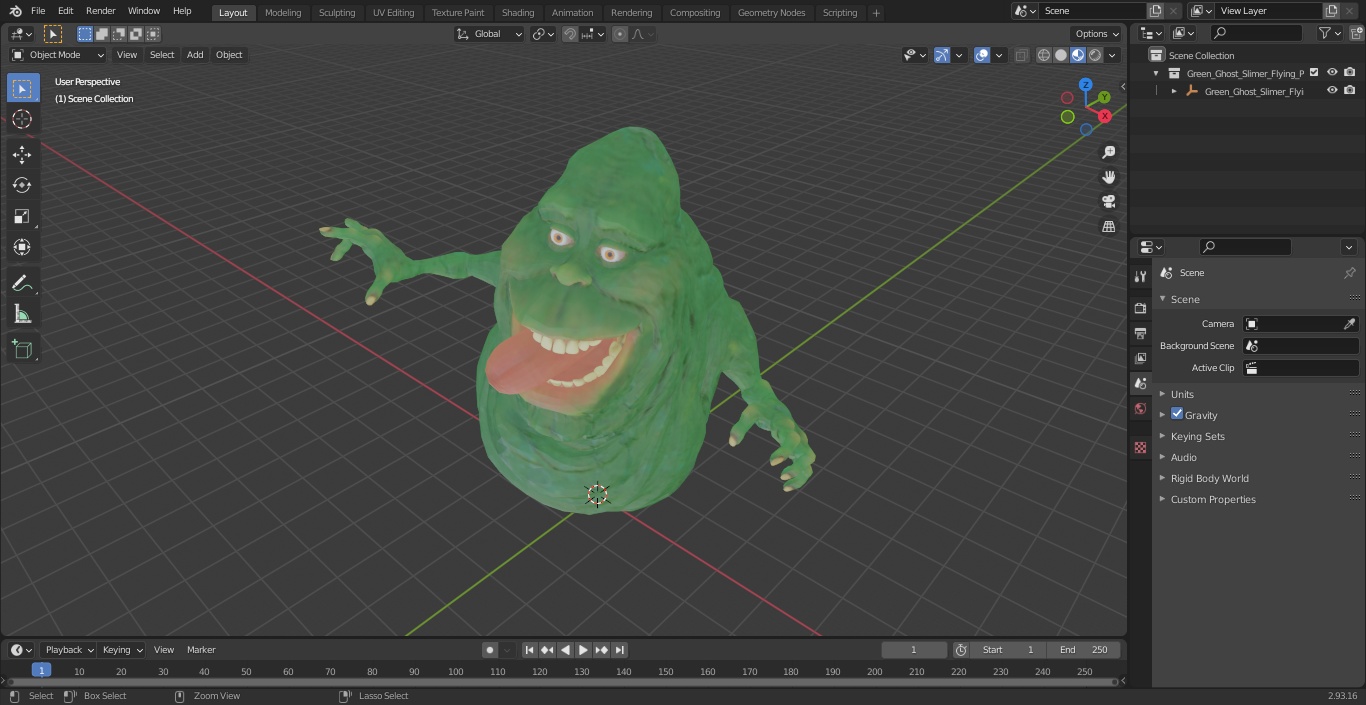
Task: Activate the Rotate tool
Action: coord(22,185)
